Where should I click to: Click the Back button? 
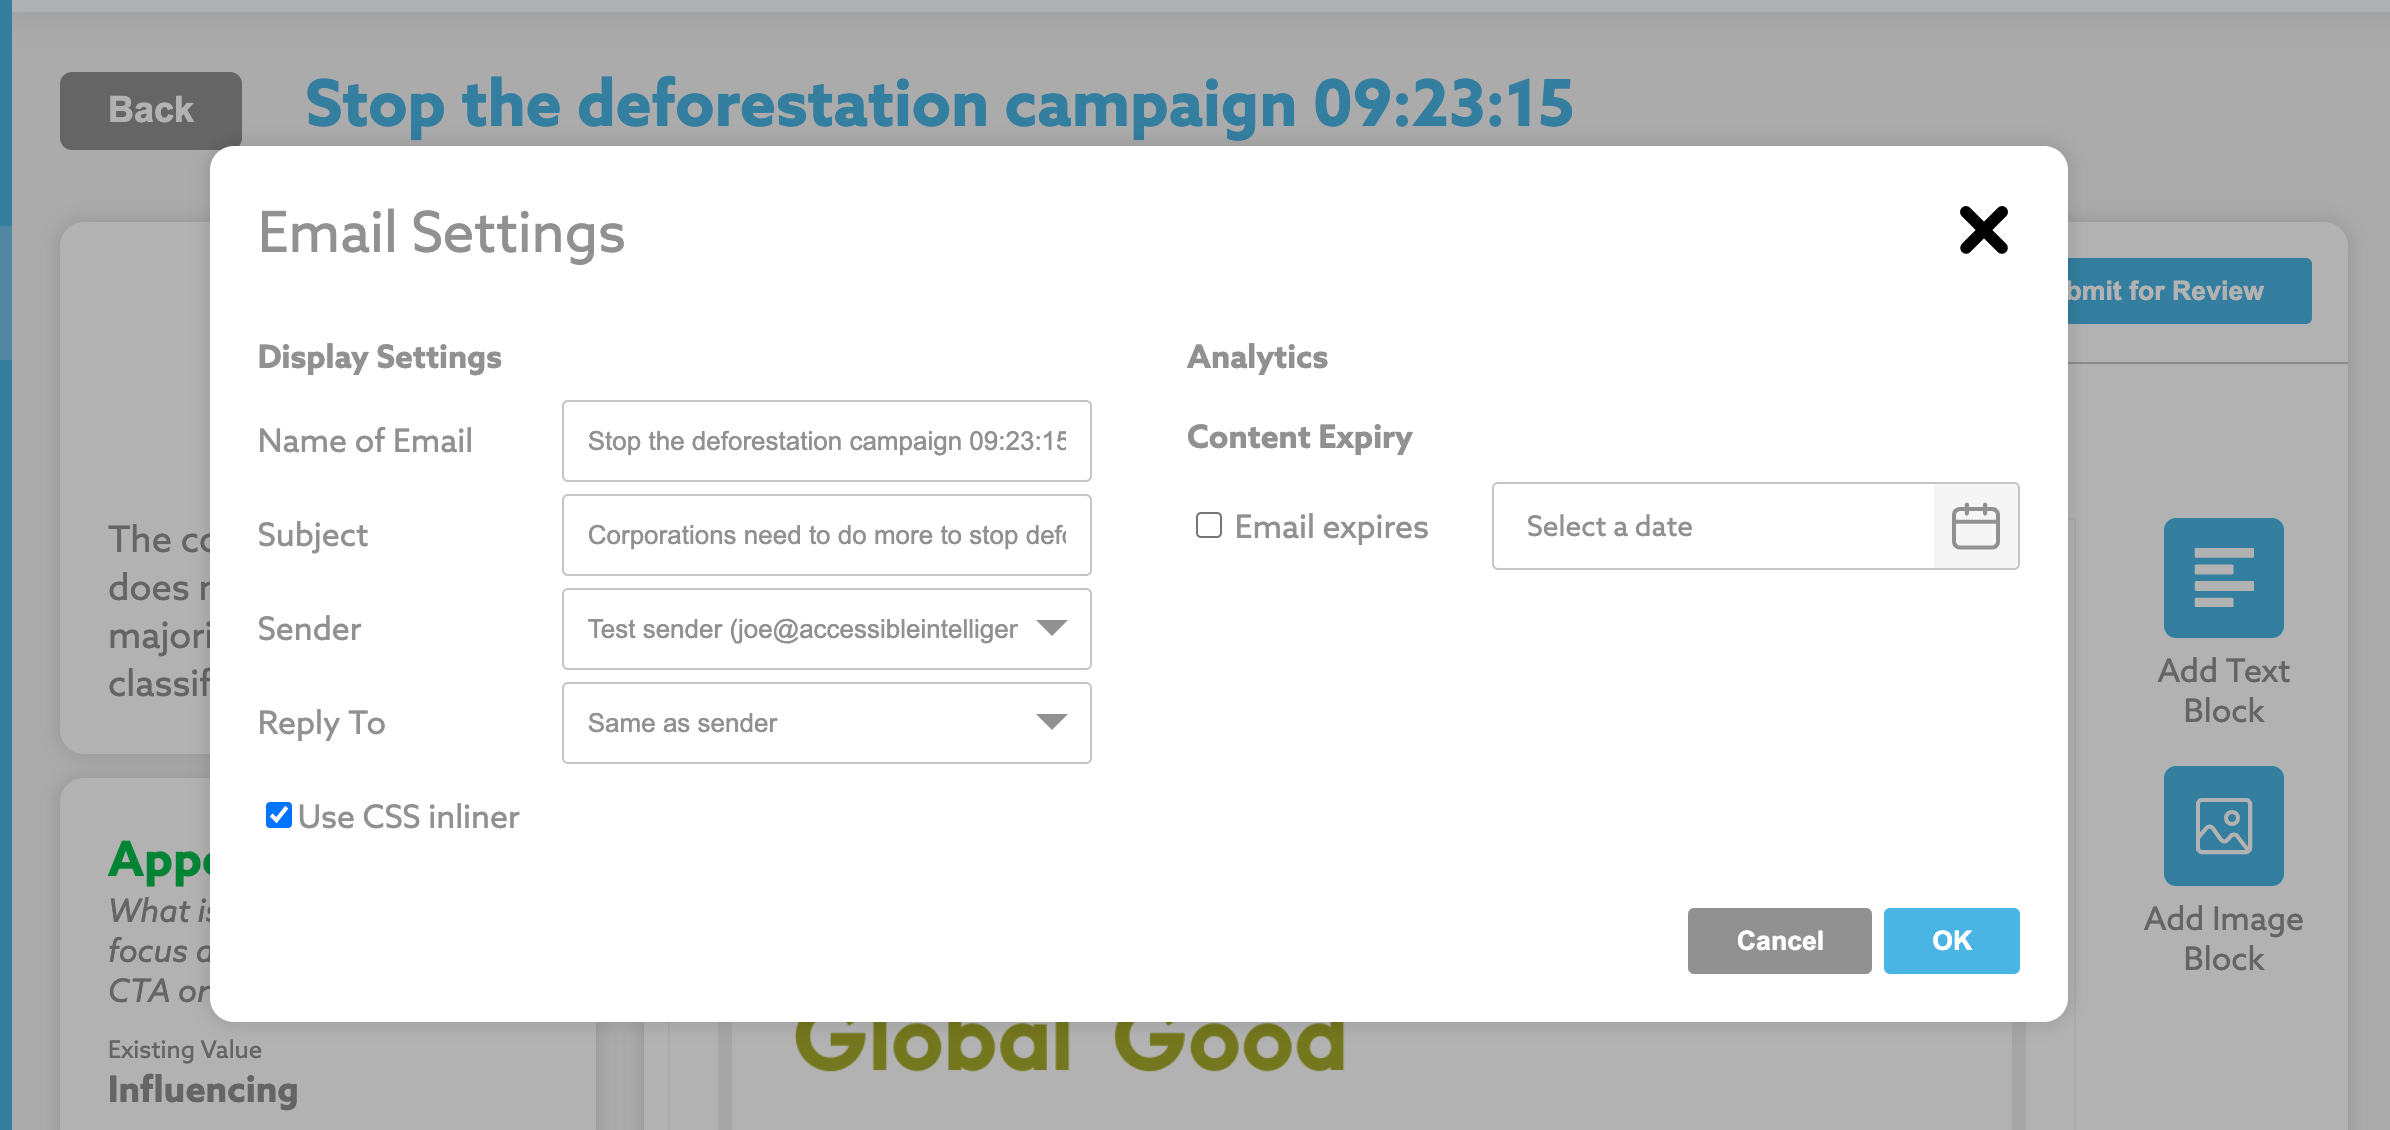coord(150,110)
